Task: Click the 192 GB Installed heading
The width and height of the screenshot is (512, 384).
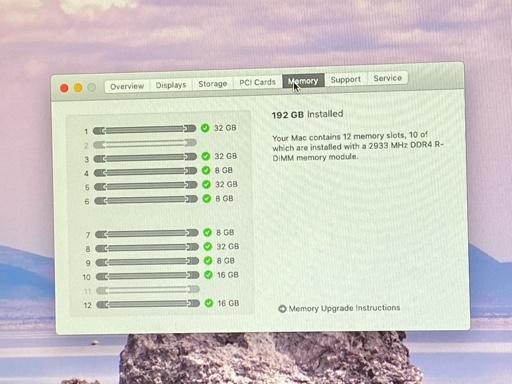Action: coord(307,114)
